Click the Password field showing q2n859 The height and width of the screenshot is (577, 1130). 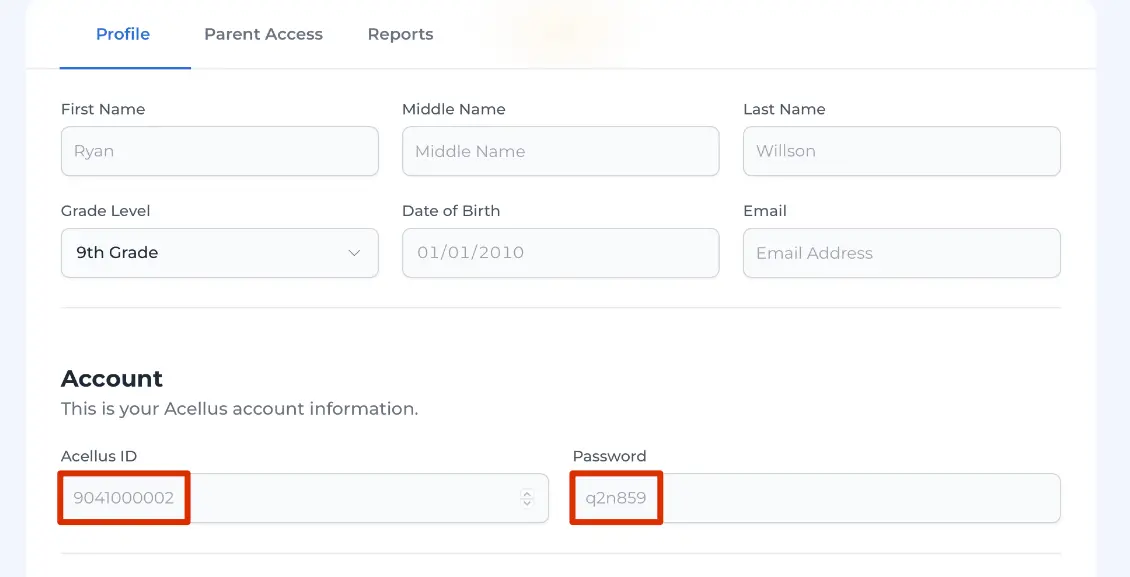point(817,498)
